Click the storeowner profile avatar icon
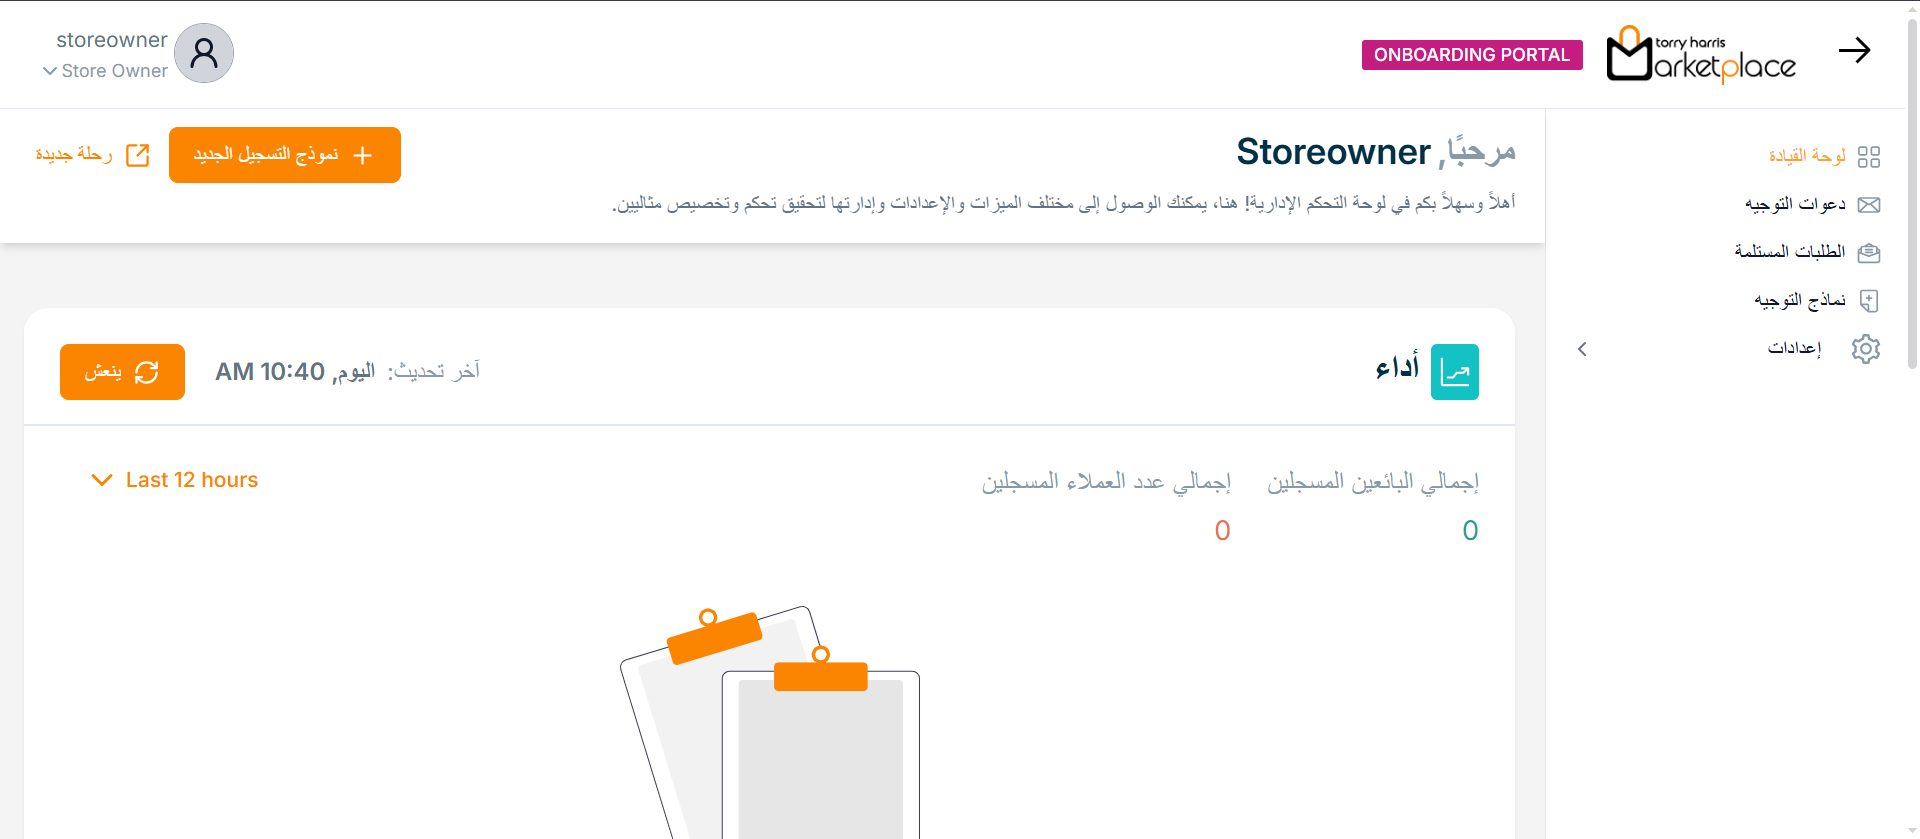 point(204,53)
